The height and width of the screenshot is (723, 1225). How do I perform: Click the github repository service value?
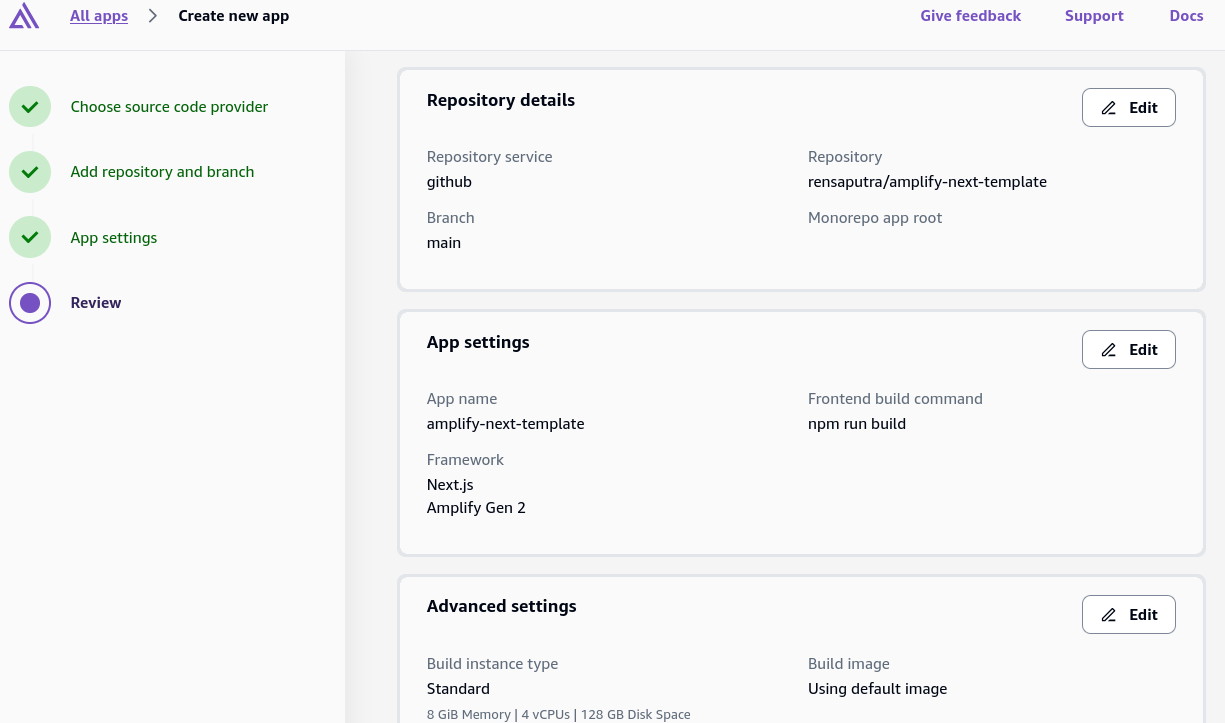(449, 182)
